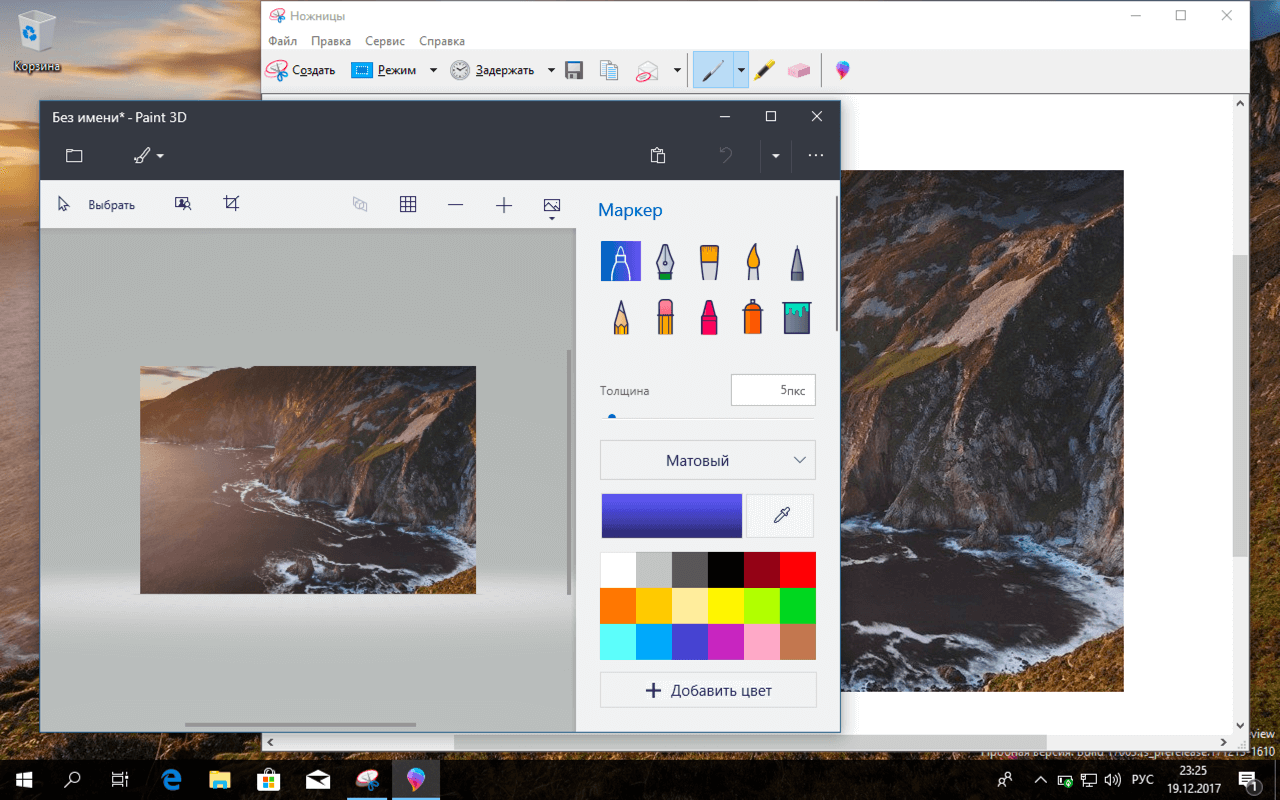Use the eyedropper color picker
Screen dimensions: 1280x800
click(x=780, y=515)
